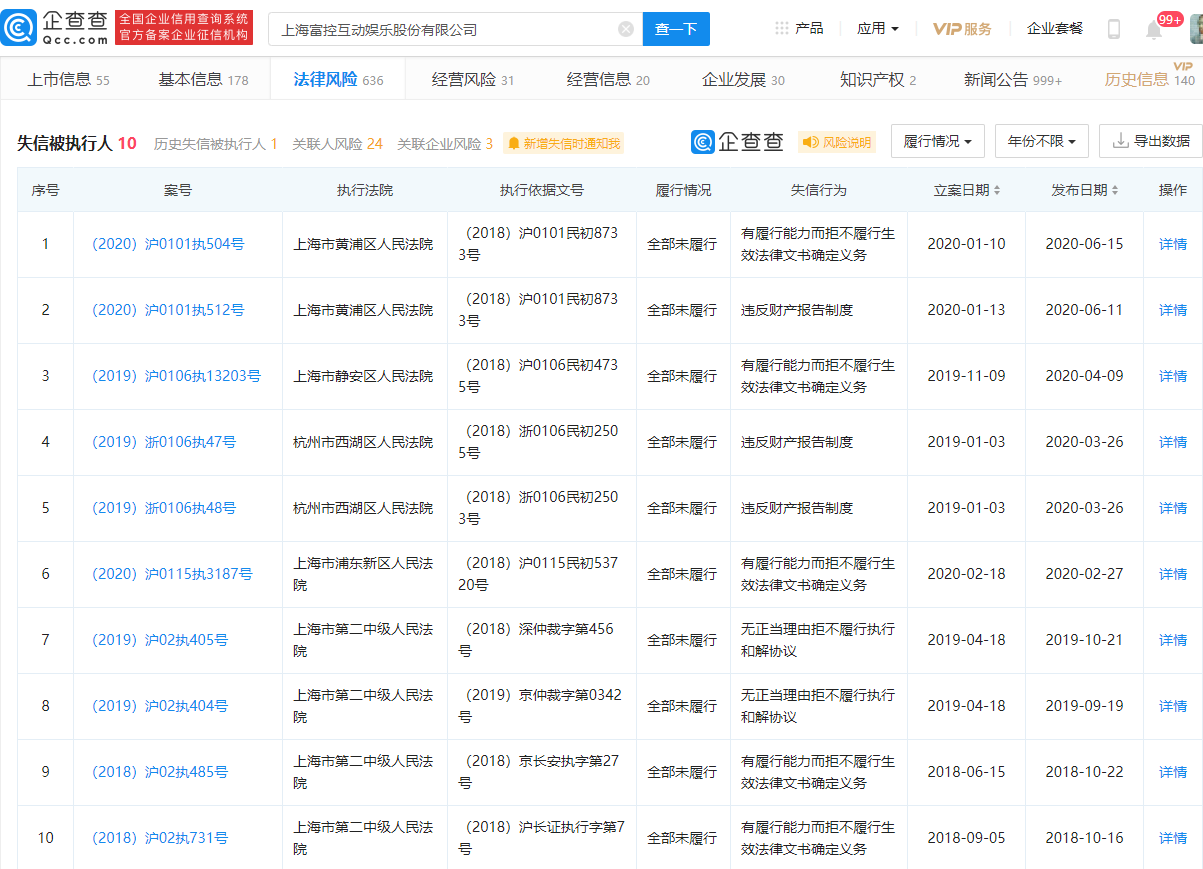Click the company name search field
This screenshot has height=869, width=1203.
pyautogui.click(x=445, y=29)
